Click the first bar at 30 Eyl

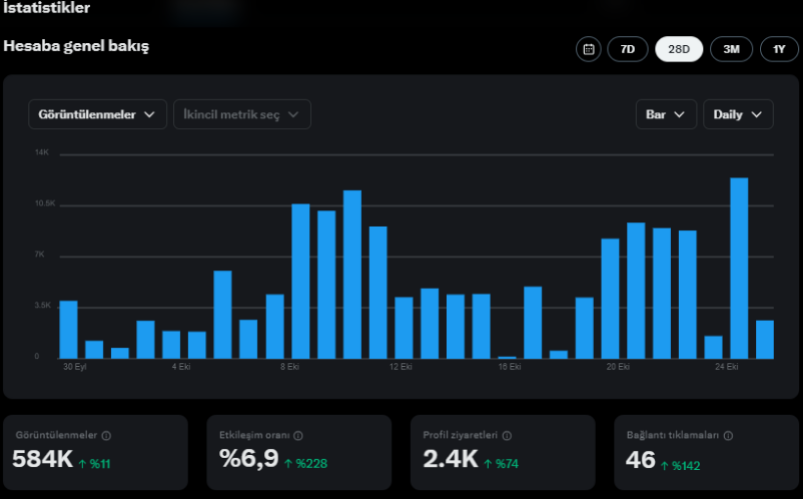pos(69,329)
